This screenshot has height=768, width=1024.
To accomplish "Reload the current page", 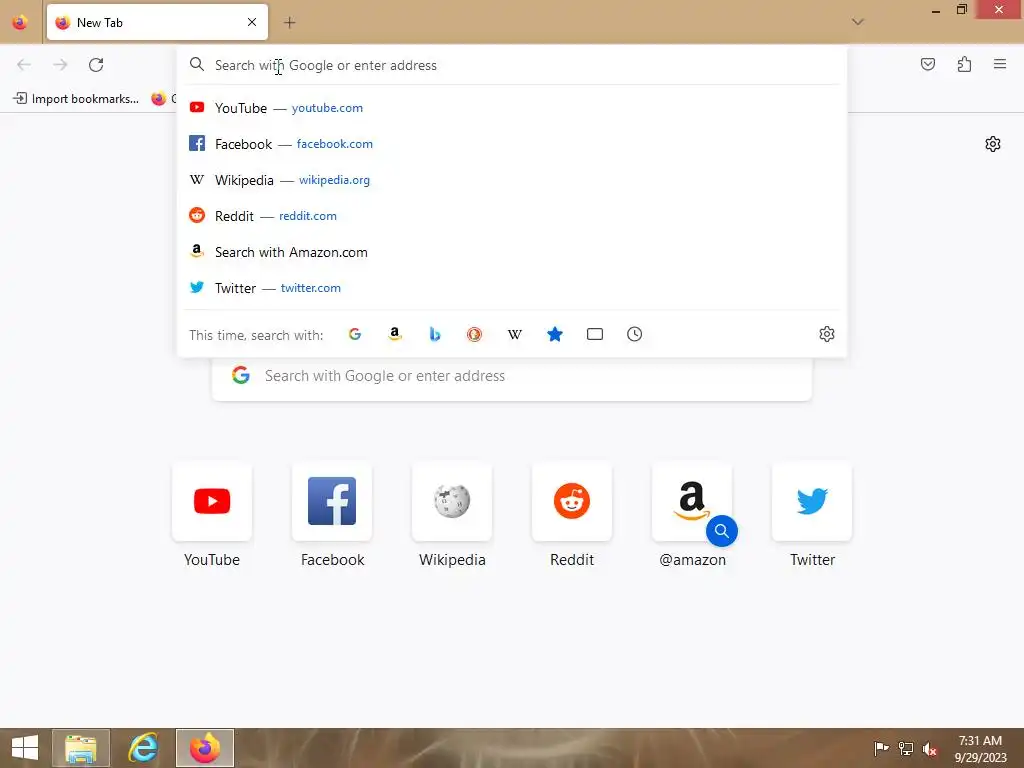I will point(96,65).
